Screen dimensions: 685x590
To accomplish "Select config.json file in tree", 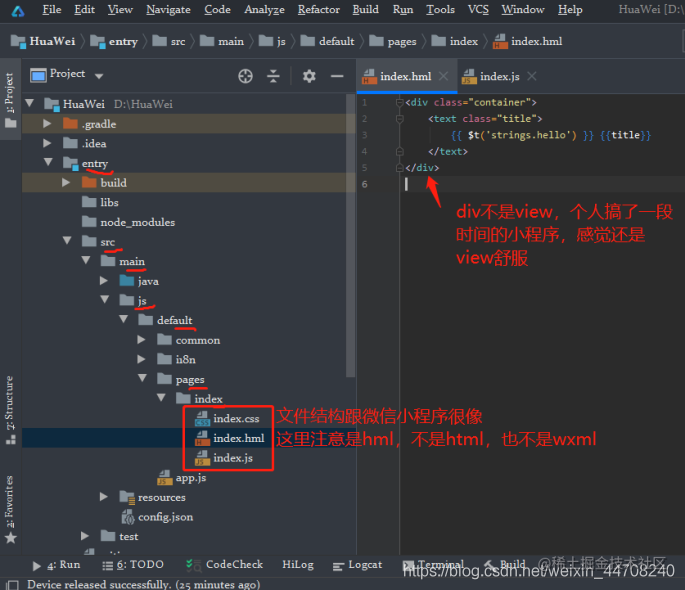I will coord(157,517).
